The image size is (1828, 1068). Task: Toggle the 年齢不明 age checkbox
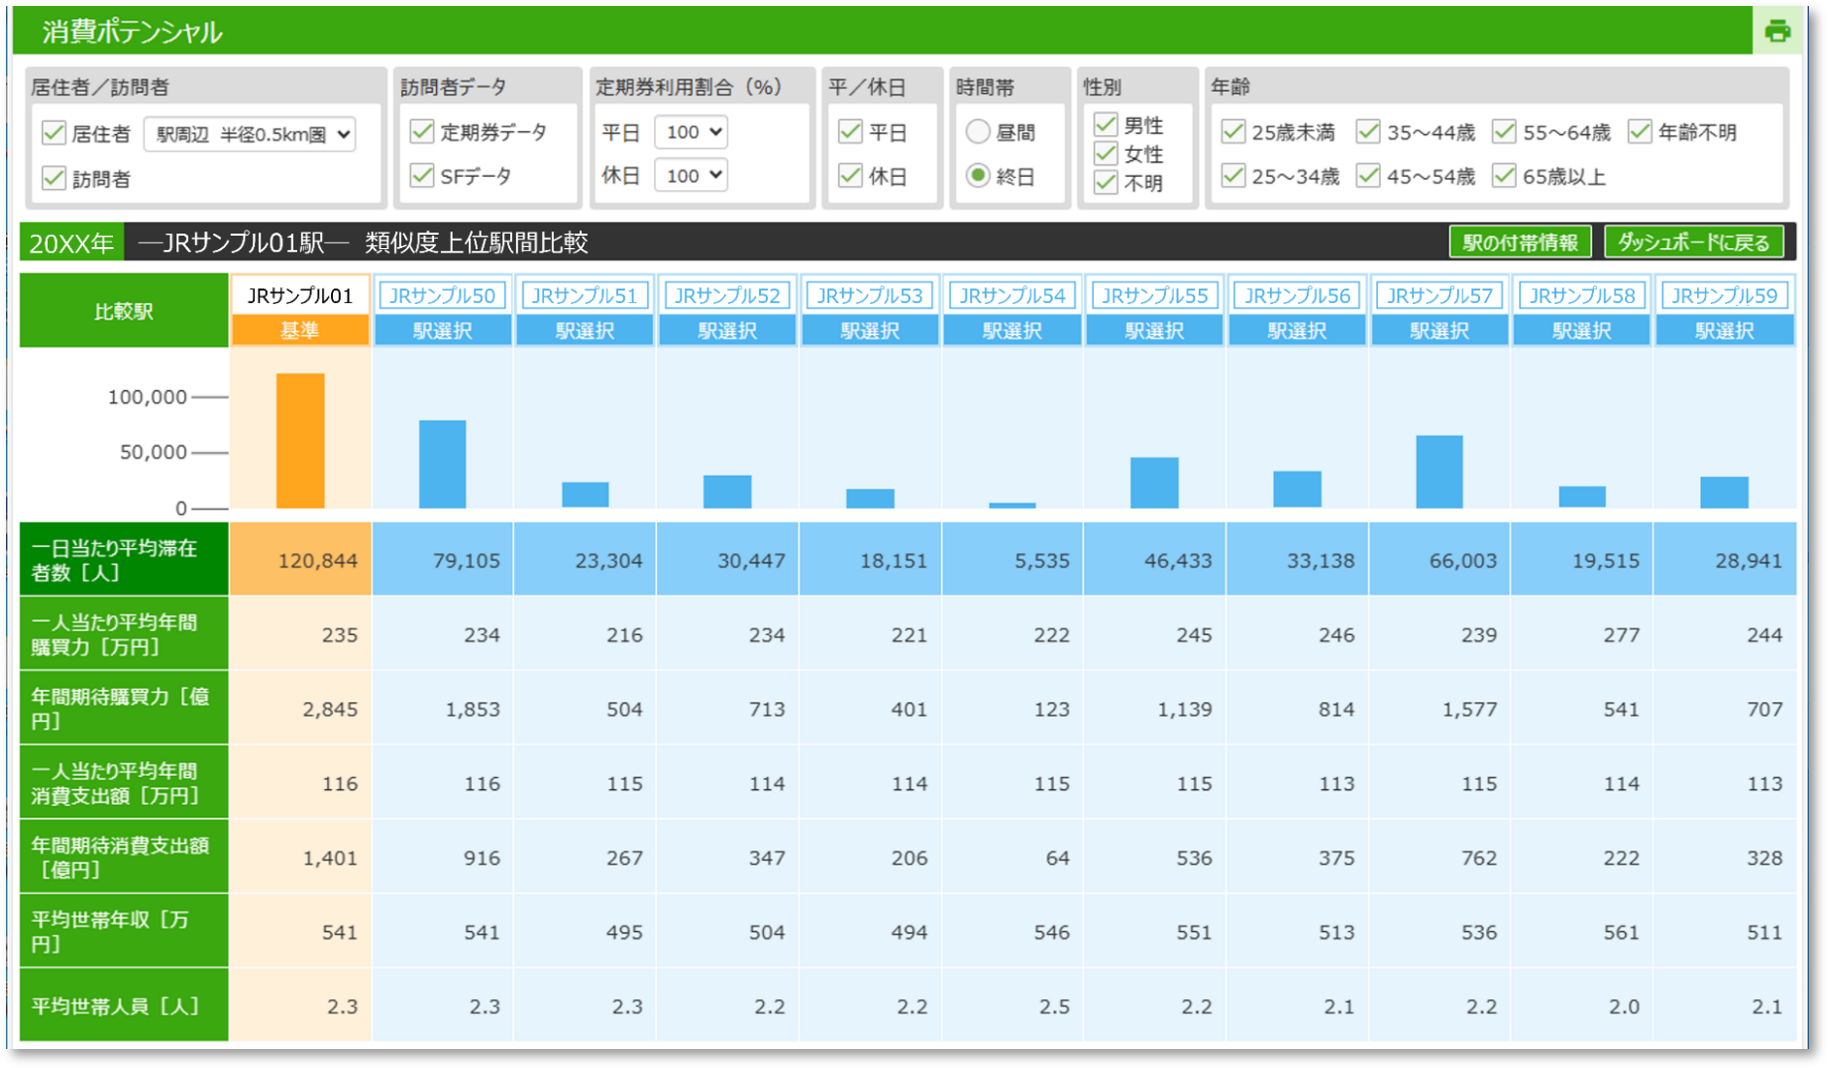tap(1639, 131)
